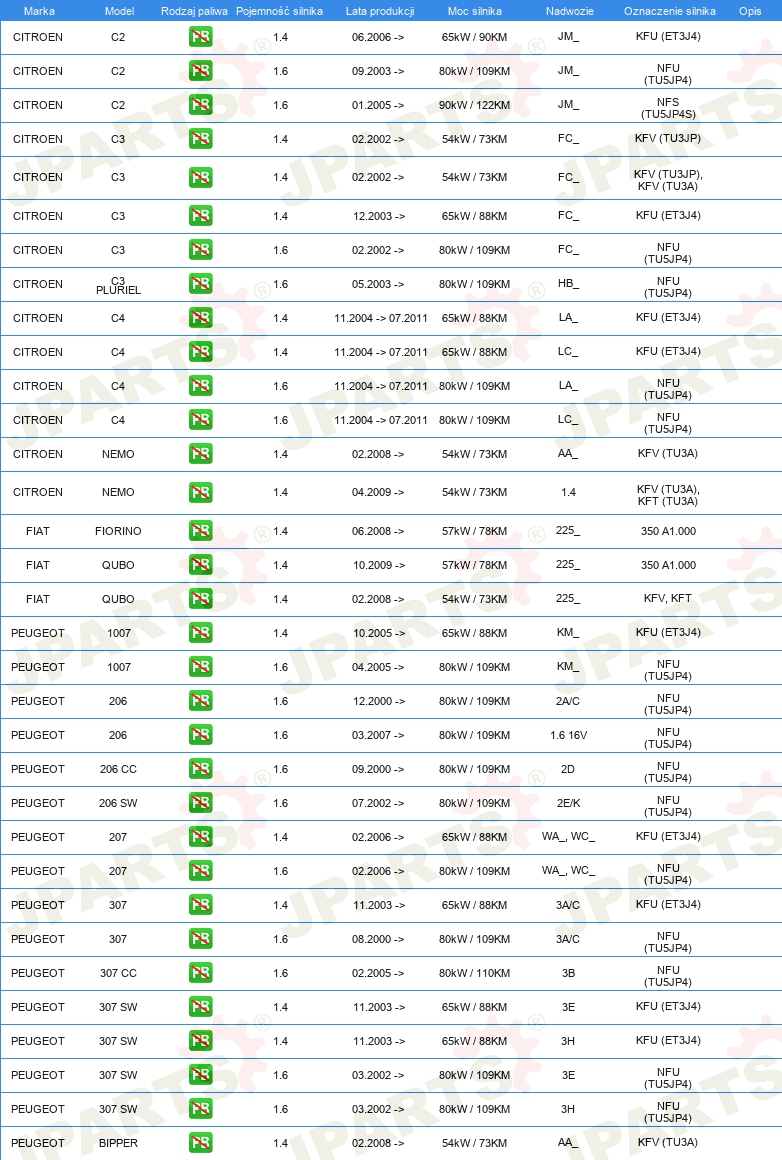Select the '10.2005 ->' production date cell
The height and width of the screenshot is (1160, 782).
pos(379,633)
